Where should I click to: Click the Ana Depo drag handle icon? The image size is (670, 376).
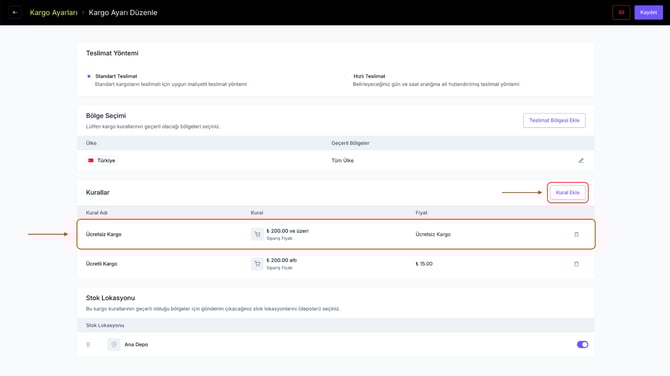tap(88, 344)
